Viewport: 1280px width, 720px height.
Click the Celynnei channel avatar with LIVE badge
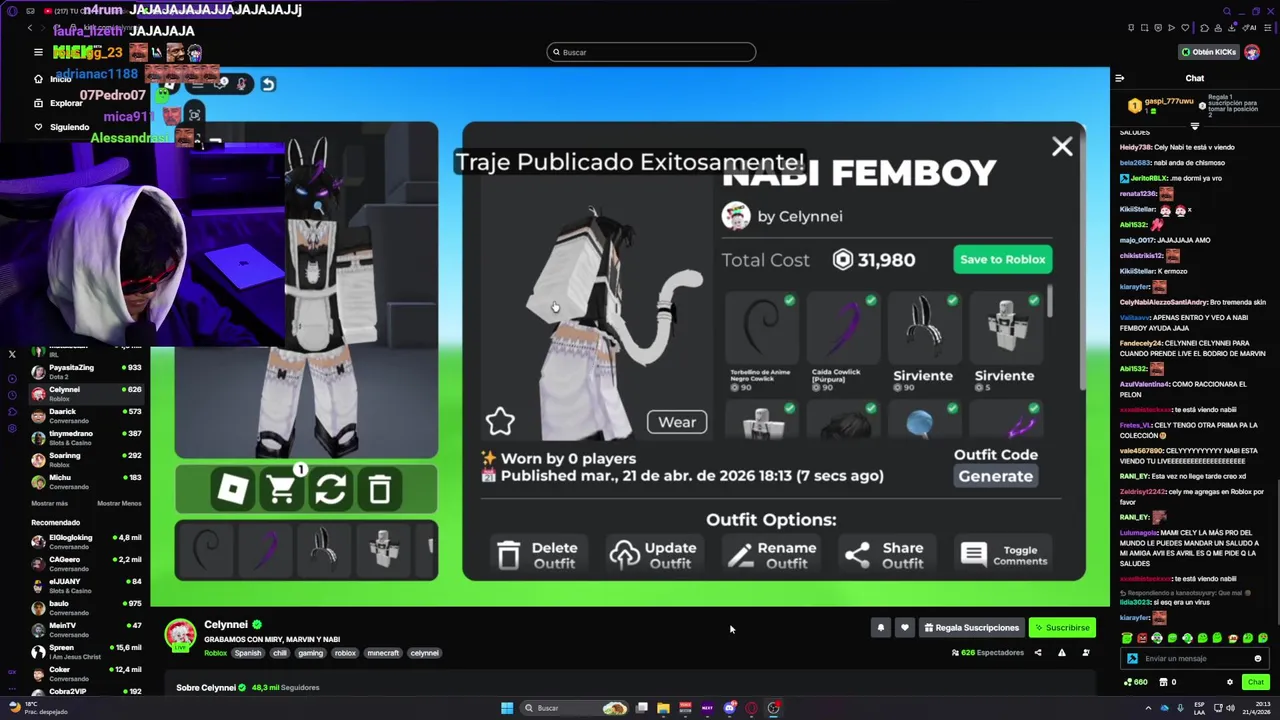pyautogui.click(x=180, y=634)
